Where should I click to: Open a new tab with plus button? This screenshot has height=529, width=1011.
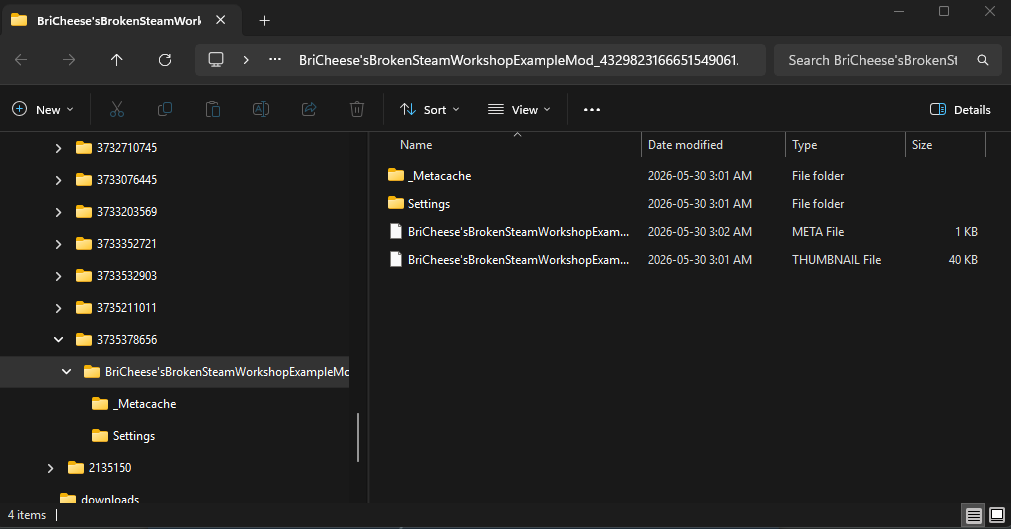point(264,21)
